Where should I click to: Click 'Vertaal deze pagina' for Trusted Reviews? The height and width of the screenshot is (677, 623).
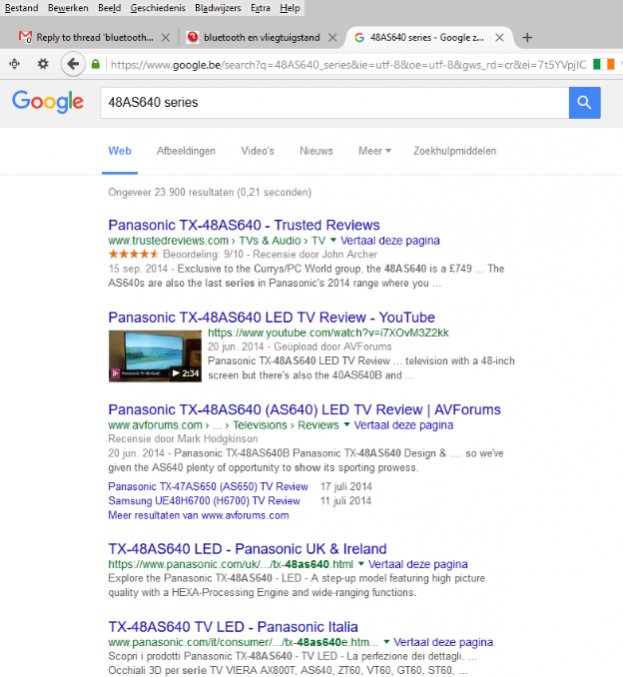coord(390,240)
